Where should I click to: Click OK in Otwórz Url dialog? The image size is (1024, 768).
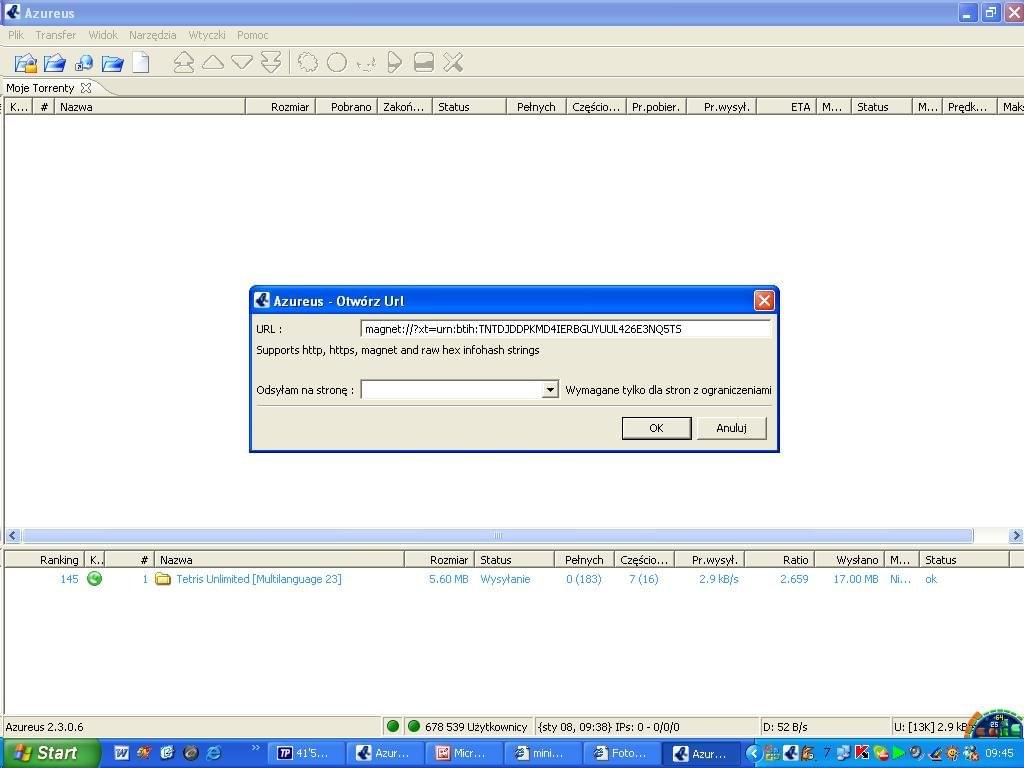[x=656, y=428]
